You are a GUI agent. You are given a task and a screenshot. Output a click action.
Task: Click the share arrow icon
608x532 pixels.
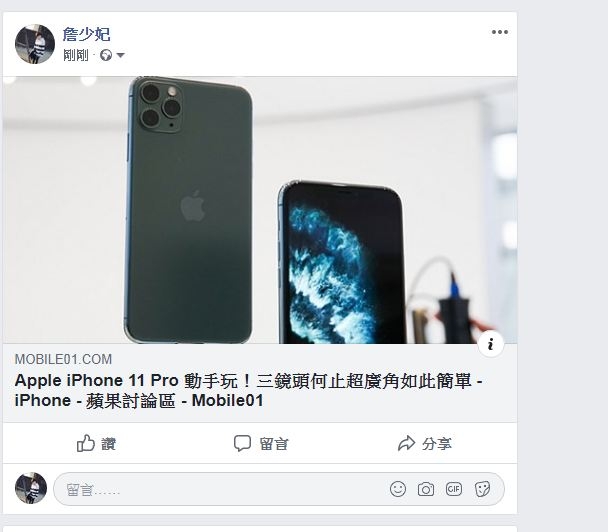[x=406, y=443]
